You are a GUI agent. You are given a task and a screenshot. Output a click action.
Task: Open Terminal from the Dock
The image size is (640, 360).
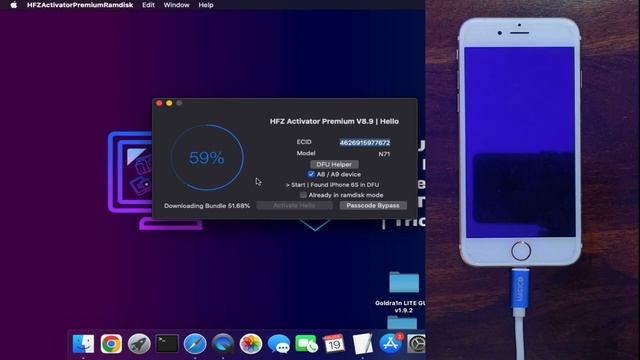coord(167,344)
